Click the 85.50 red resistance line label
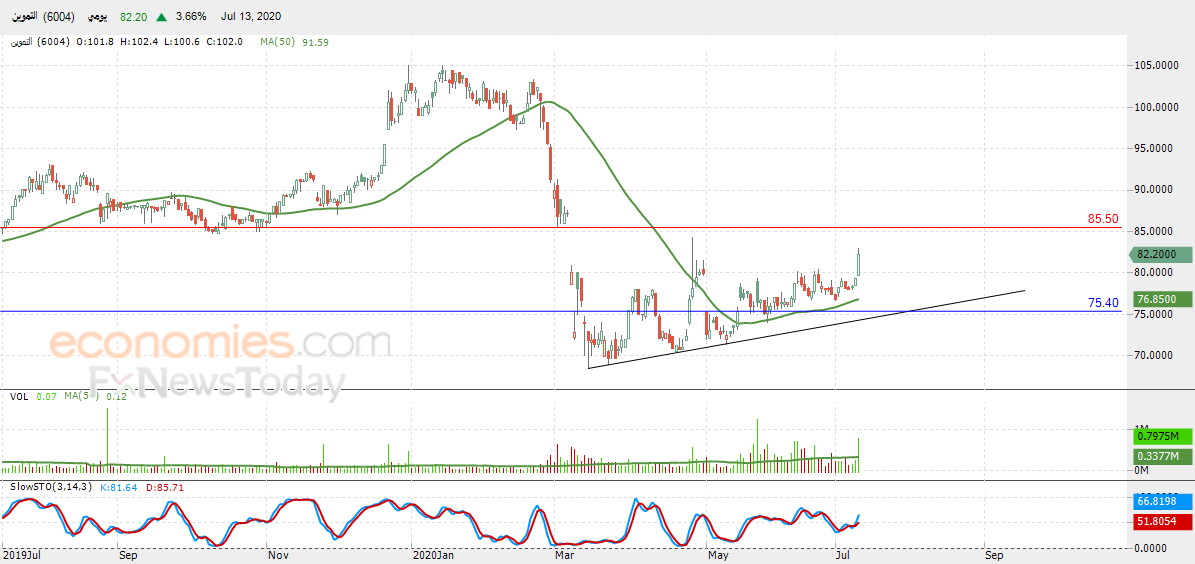This screenshot has width=1195, height=564. click(x=1103, y=219)
